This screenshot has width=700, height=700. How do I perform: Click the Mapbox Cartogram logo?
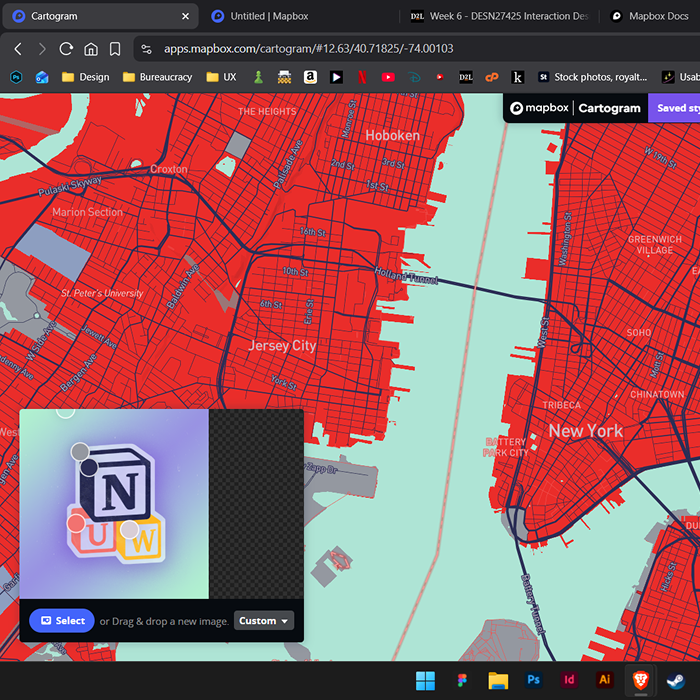pos(575,108)
